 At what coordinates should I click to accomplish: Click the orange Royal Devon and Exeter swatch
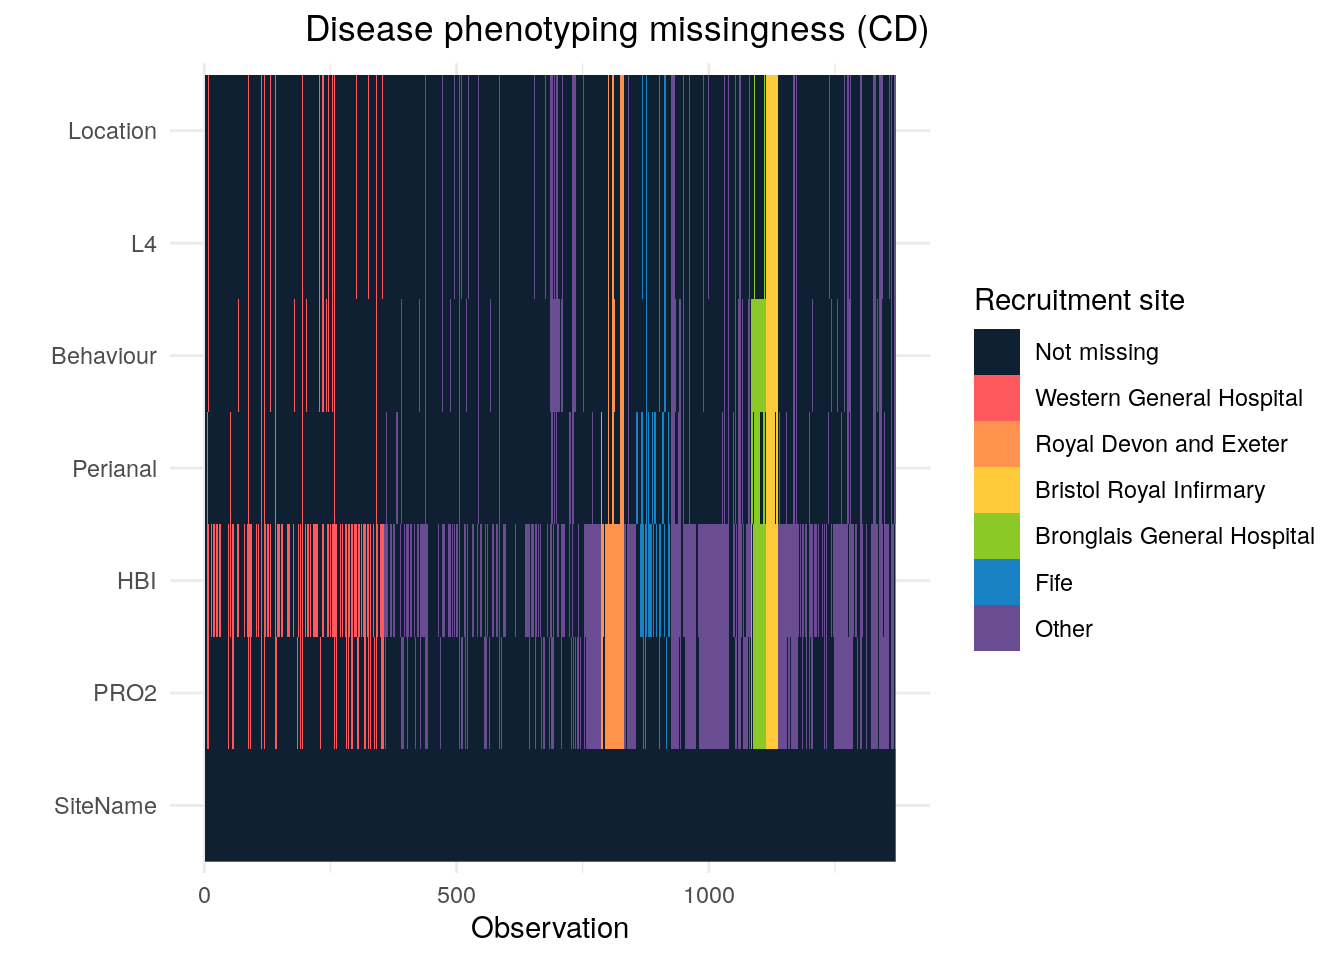[996, 444]
